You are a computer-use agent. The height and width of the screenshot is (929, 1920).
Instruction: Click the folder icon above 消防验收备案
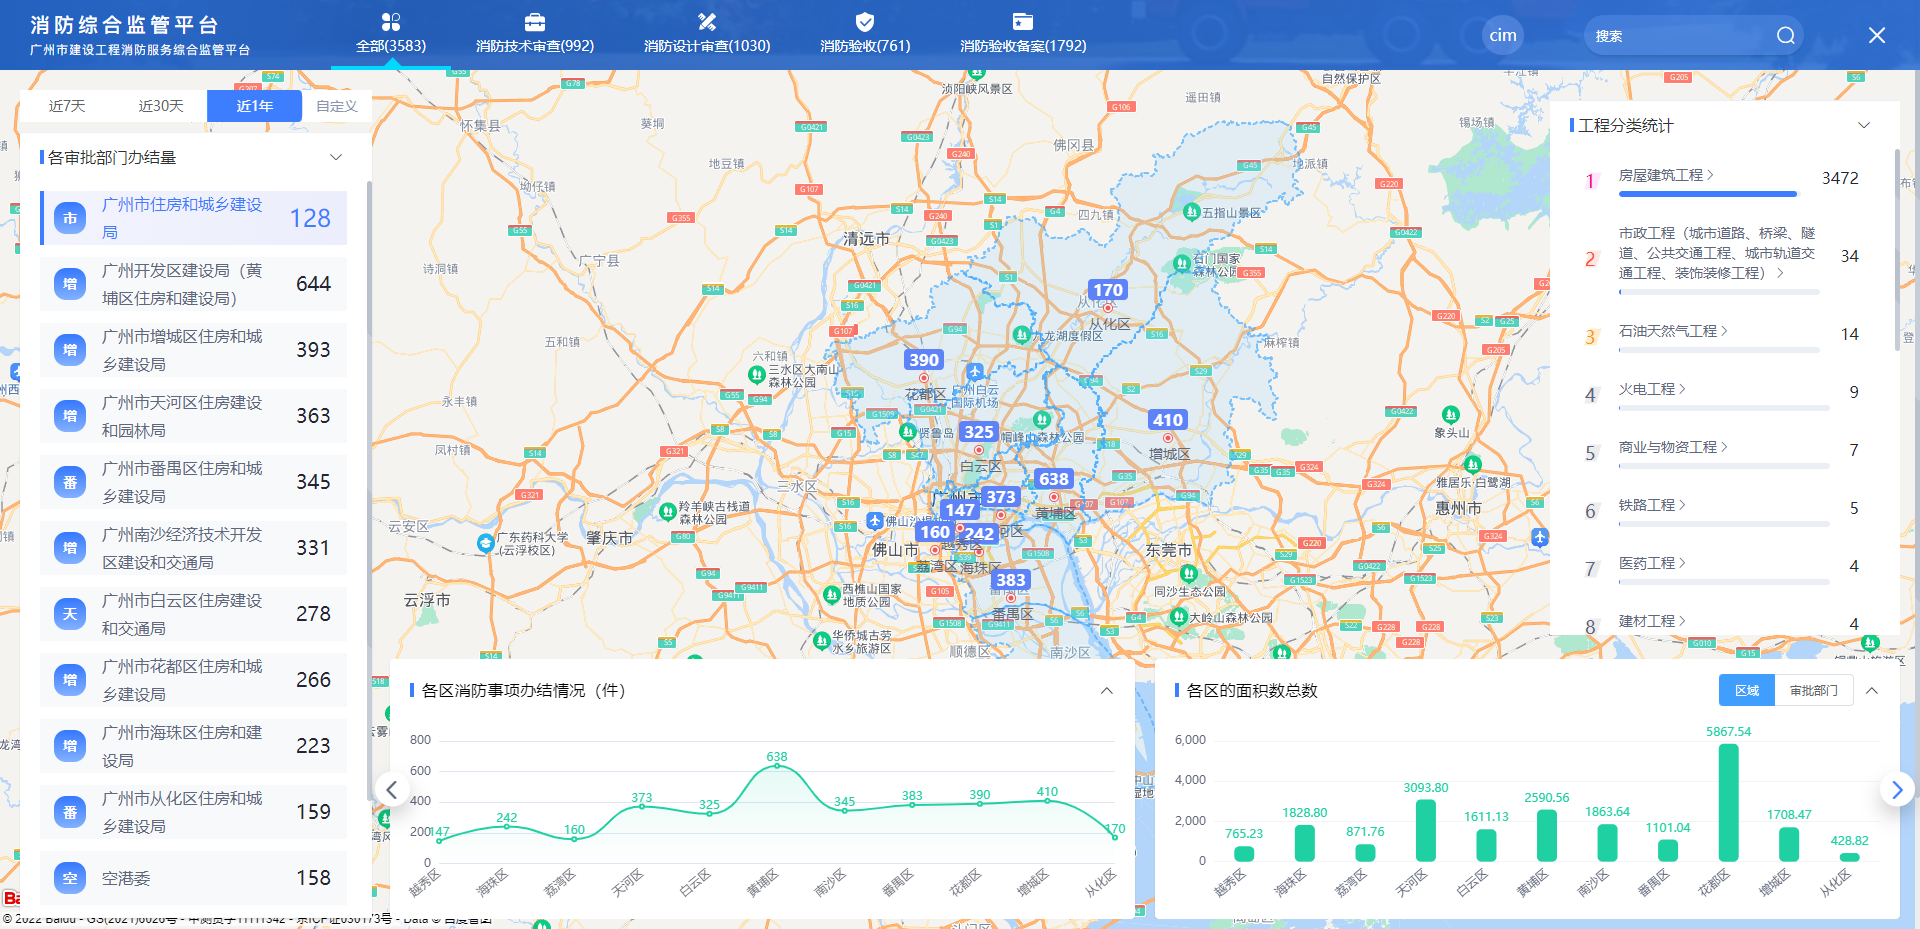tap(1023, 22)
